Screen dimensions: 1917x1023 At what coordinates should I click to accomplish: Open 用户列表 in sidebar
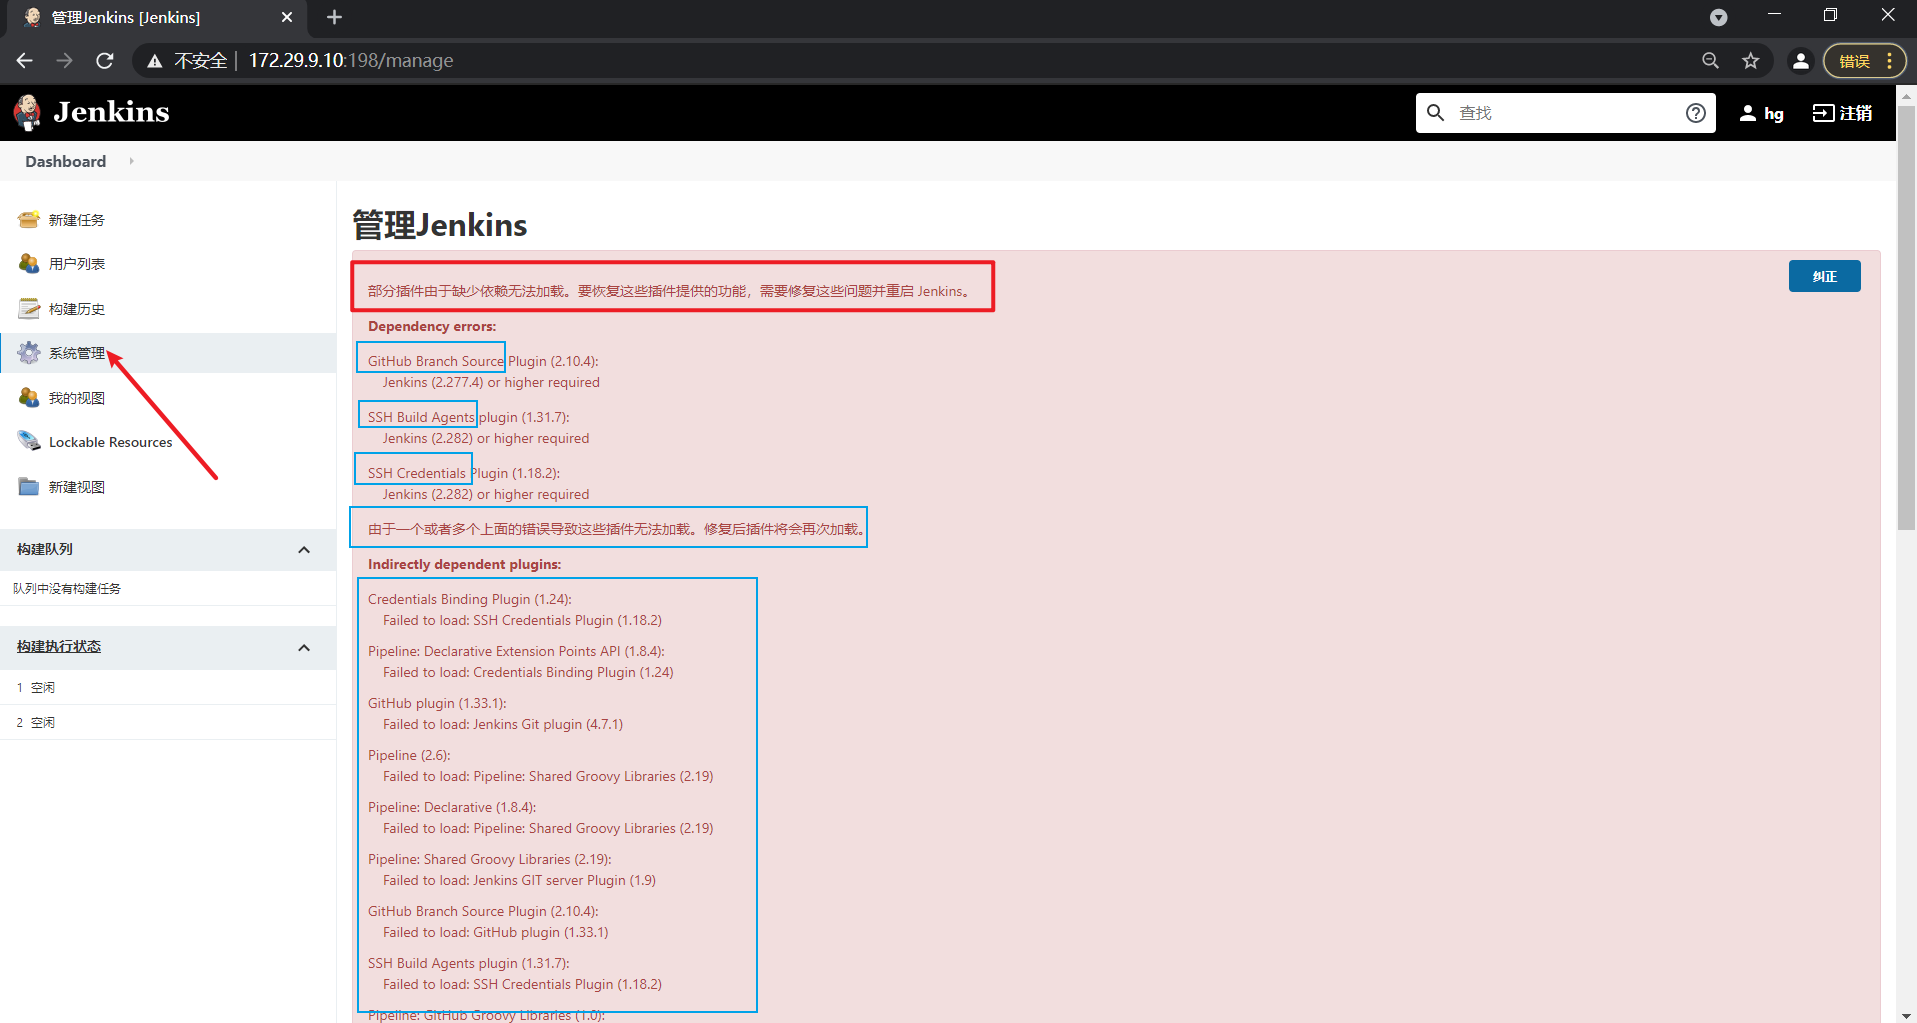pyautogui.click(x=77, y=264)
